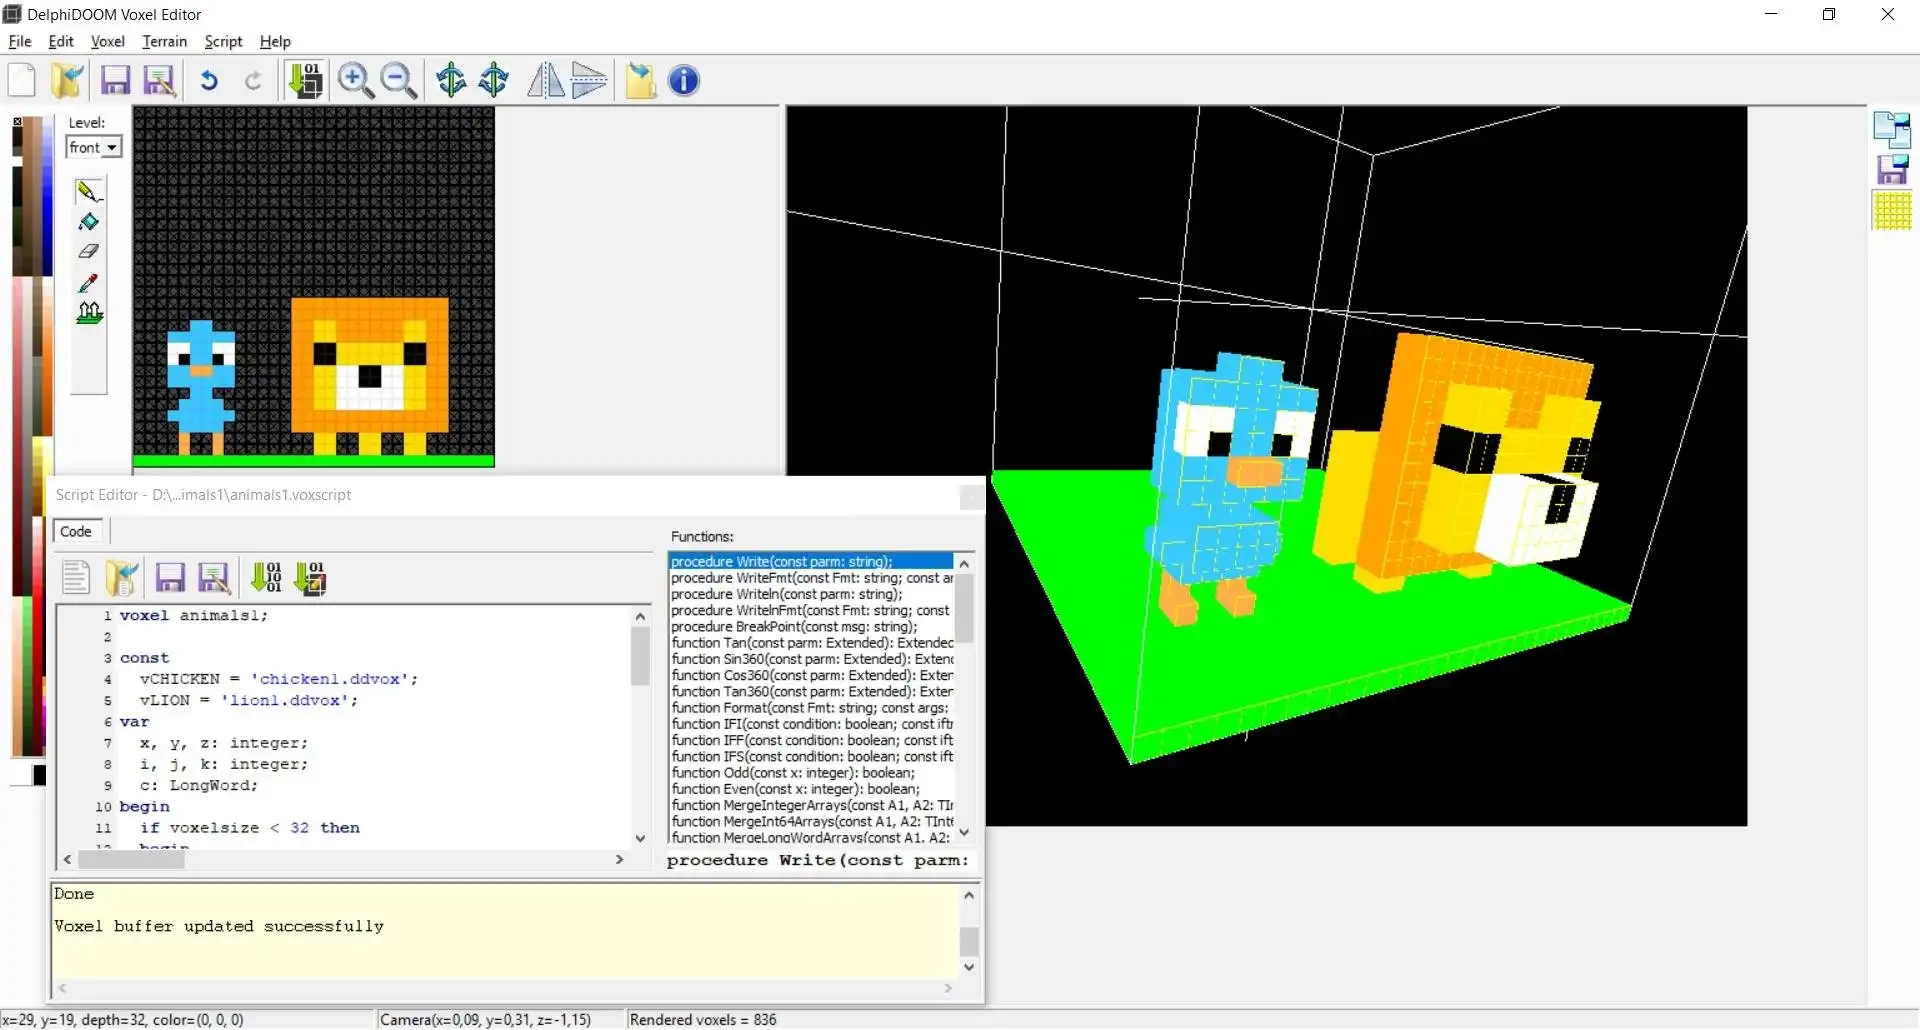Toggle the yellow grid icon at right
This screenshot has height=1030, width=1920.
[x=1892, y=211]
